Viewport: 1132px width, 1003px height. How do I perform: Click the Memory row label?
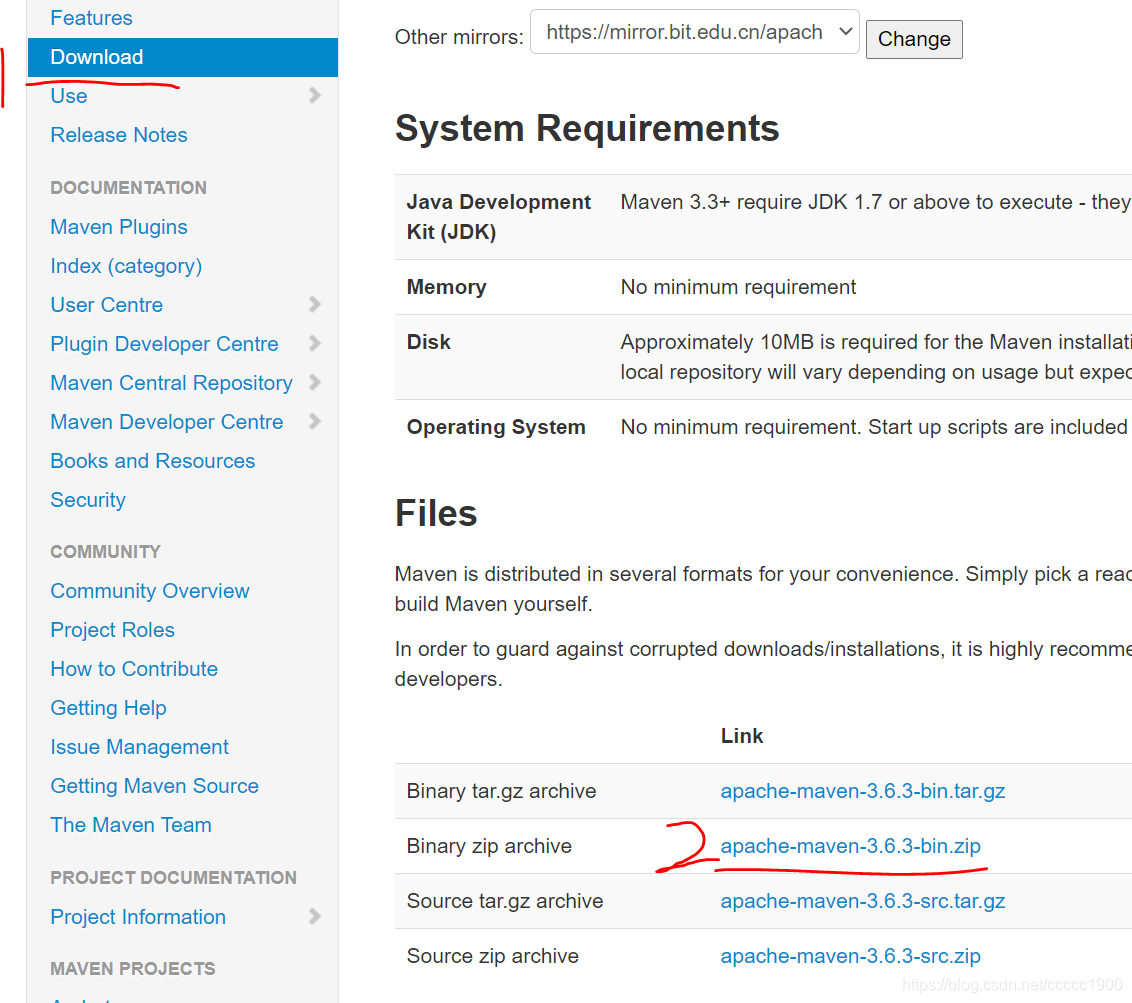[x=446, y=287]
